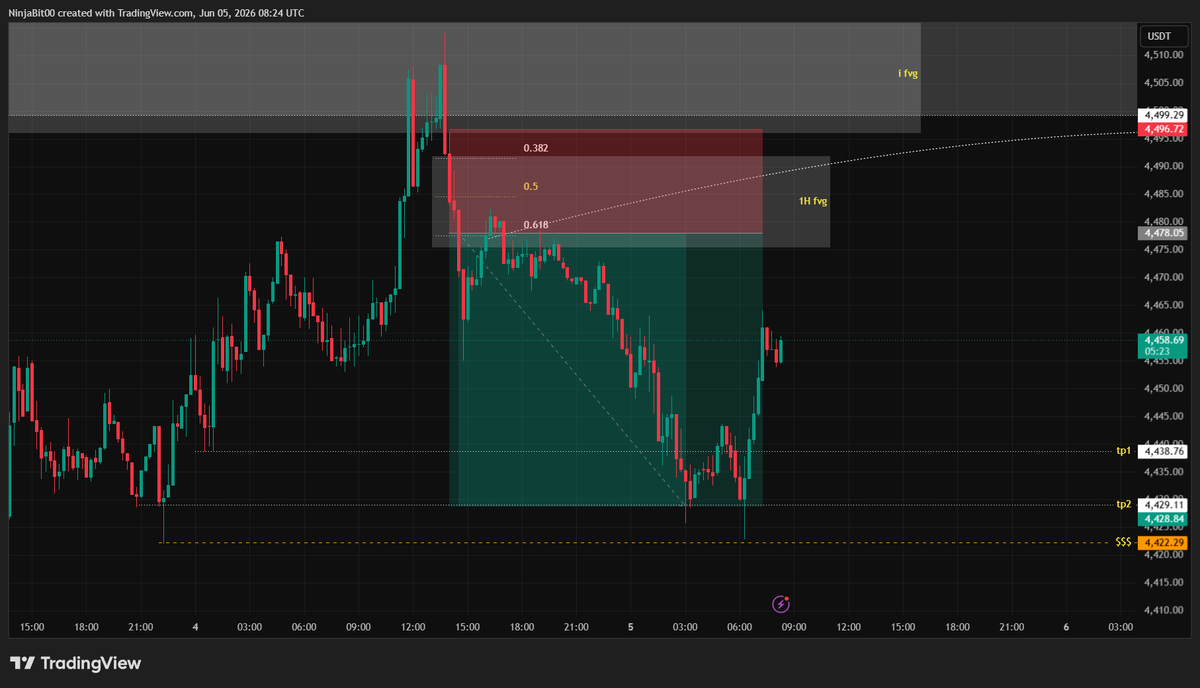Select the tp1 line label
The height and width of the screenshot is (688, 1200).
[x=1124, y=451]
